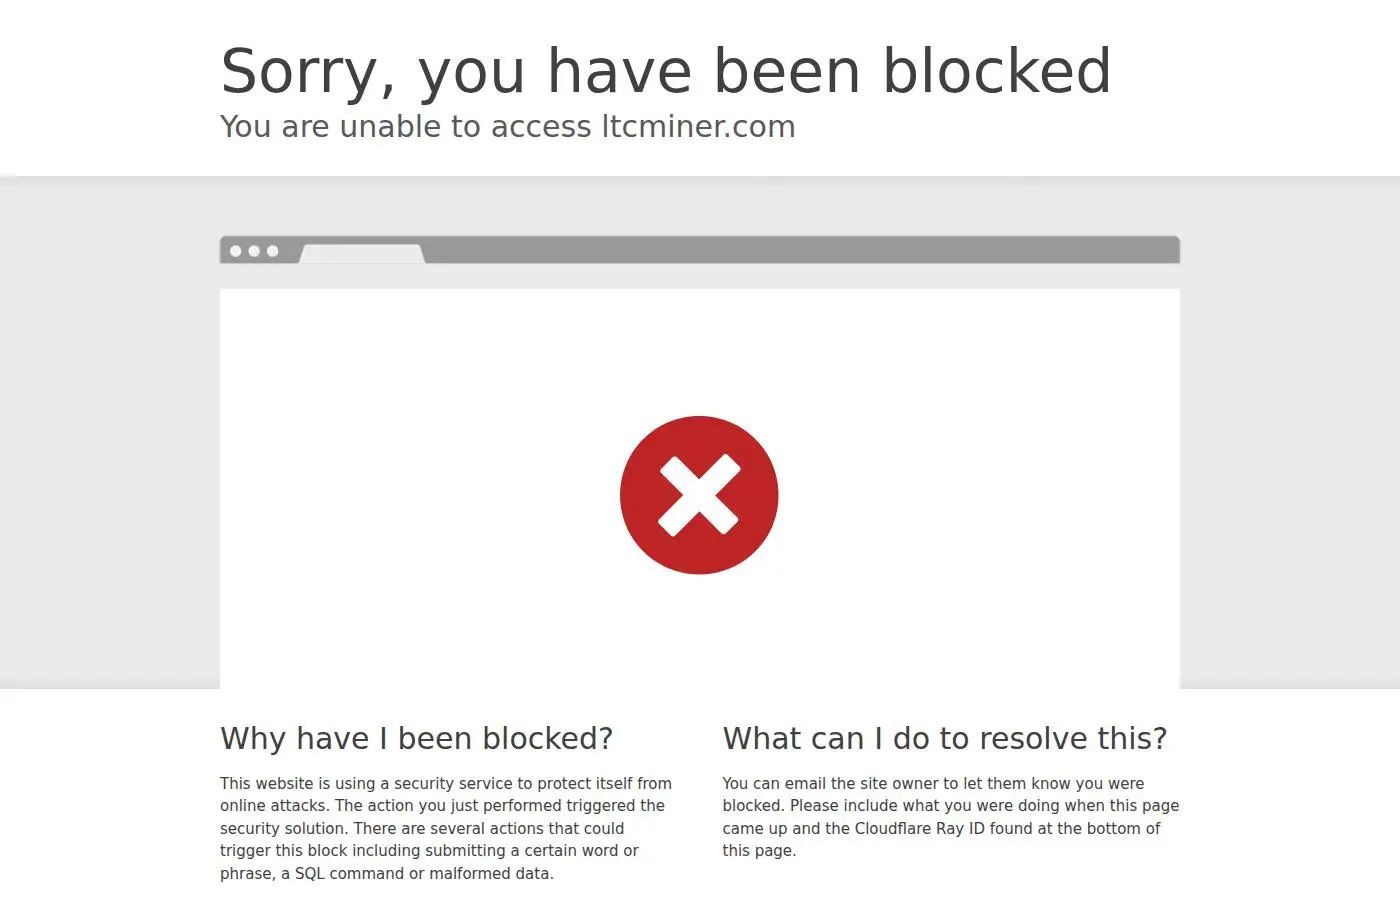Click the "You are unable to access" subheading
This screenshot has width=1400, height=900.
pos(405,127)
